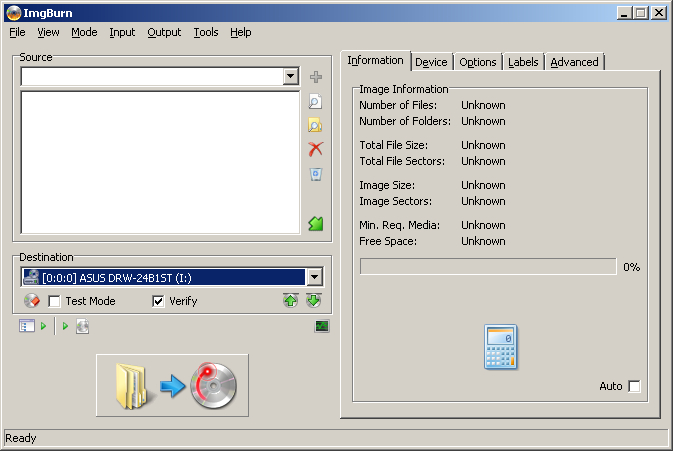The image size is (673, 451).
Task: Click inside the Source combo text field
Action: point(152,76)
